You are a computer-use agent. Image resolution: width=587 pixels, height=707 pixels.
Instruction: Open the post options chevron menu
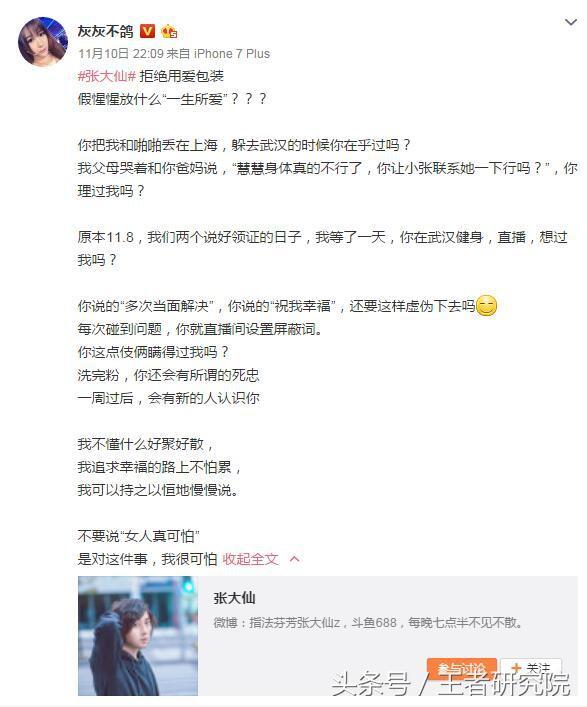click(571, 22)
